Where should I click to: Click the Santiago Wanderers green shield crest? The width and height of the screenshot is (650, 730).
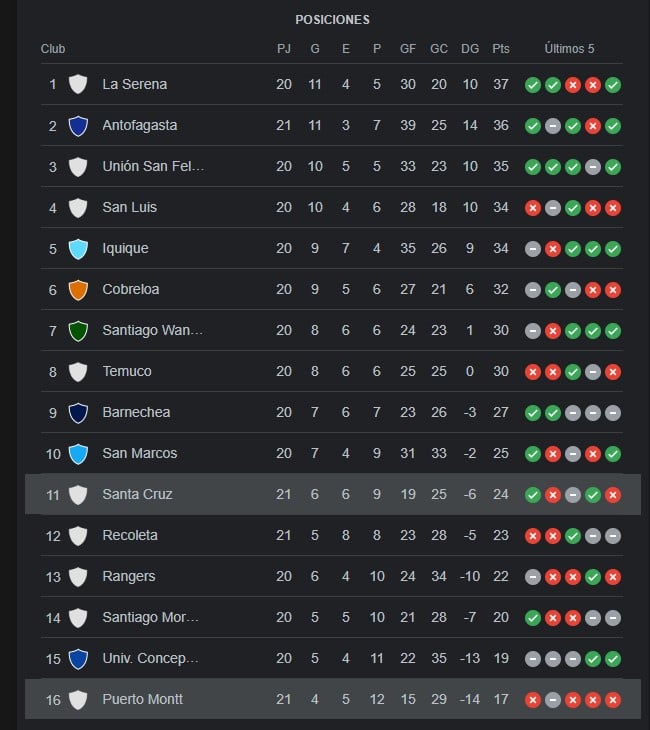pyautogui.click(x=78, y=331)
